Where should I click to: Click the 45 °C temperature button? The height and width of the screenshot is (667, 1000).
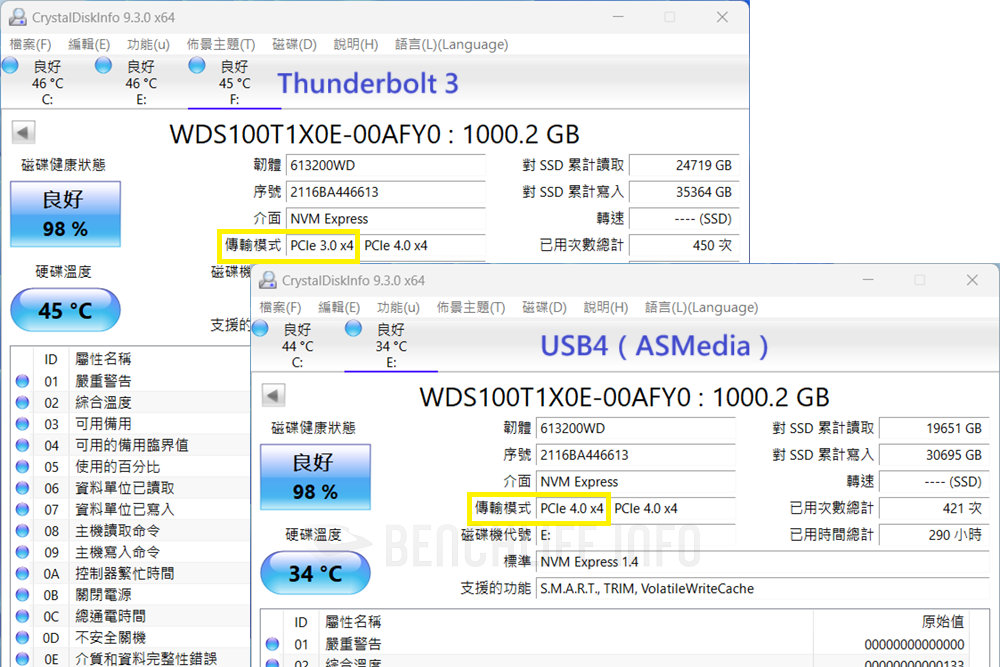65,311
